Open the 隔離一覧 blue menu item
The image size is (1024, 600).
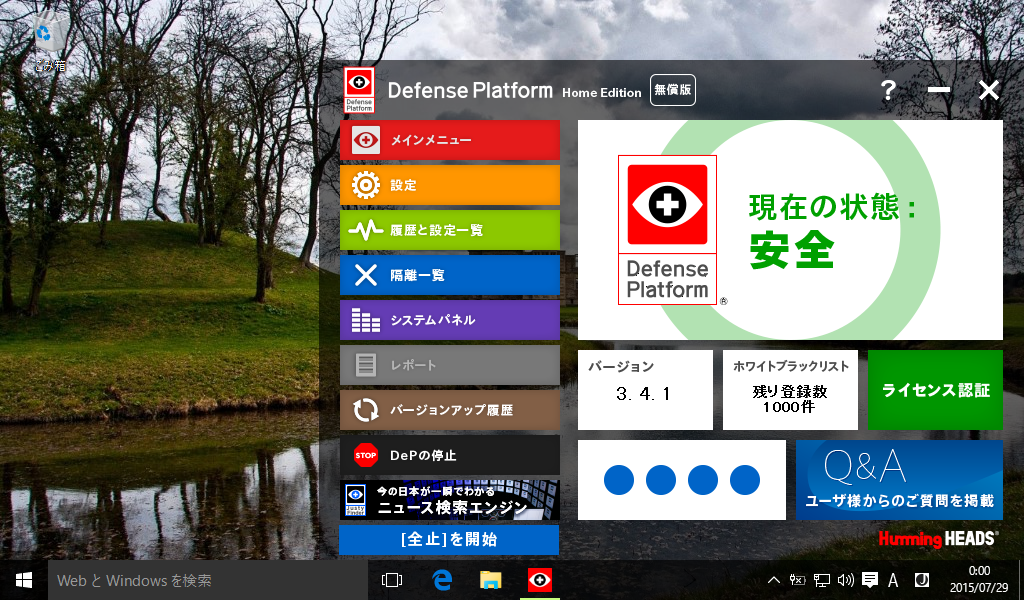(449, 275)
